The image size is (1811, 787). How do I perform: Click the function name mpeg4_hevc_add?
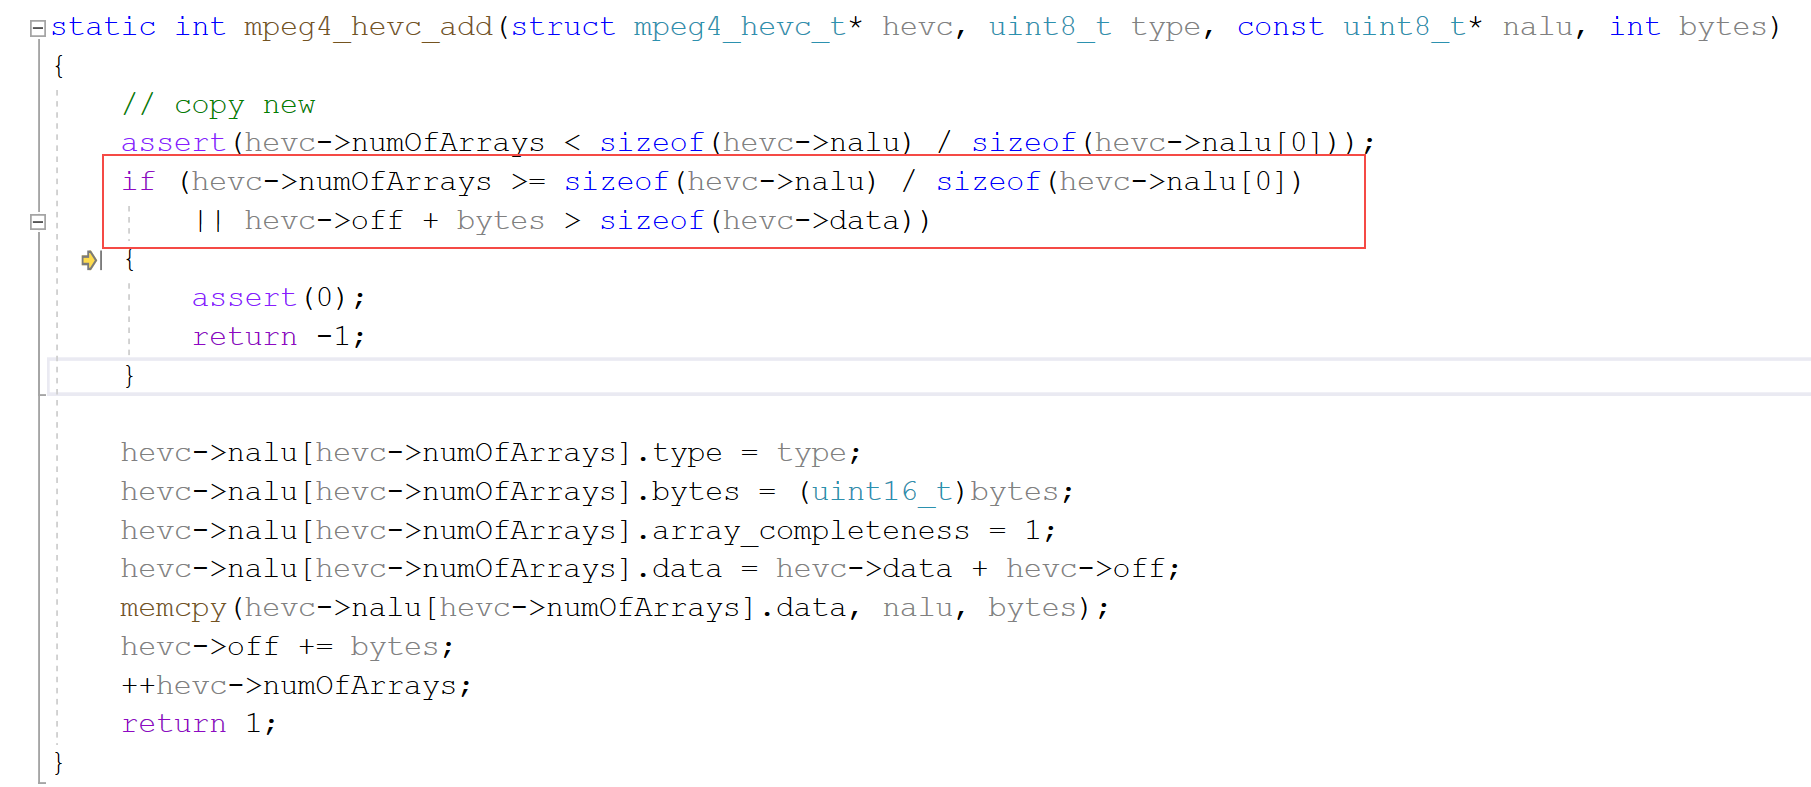[368, 28]
